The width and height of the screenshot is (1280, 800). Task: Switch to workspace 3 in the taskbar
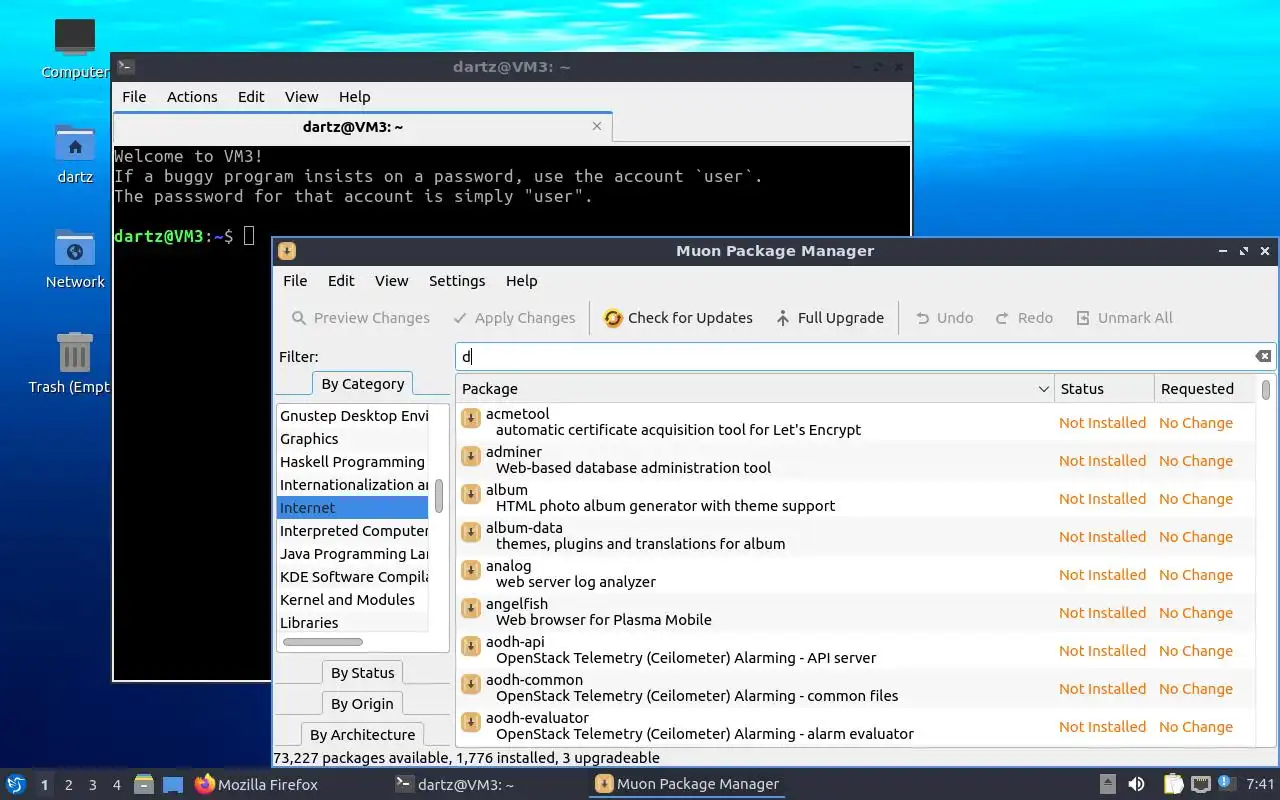(92, 785)
